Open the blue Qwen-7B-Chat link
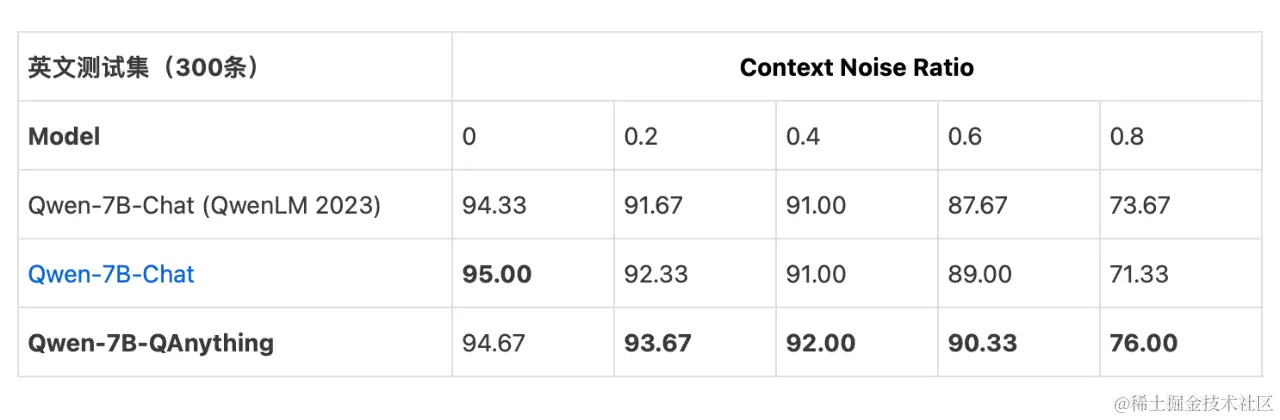 (x=111, y=274)
